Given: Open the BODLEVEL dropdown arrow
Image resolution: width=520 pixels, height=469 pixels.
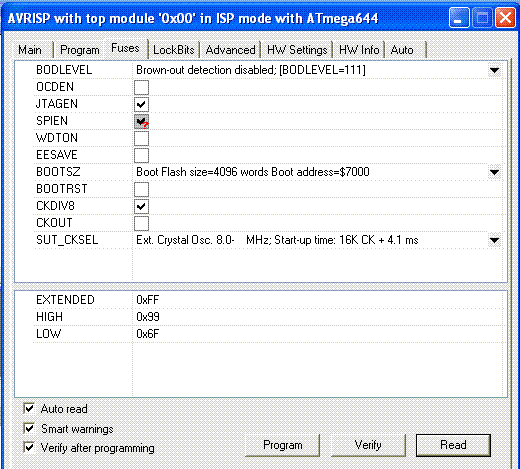Looking at the screenshot, I should (x=494, y=70).
